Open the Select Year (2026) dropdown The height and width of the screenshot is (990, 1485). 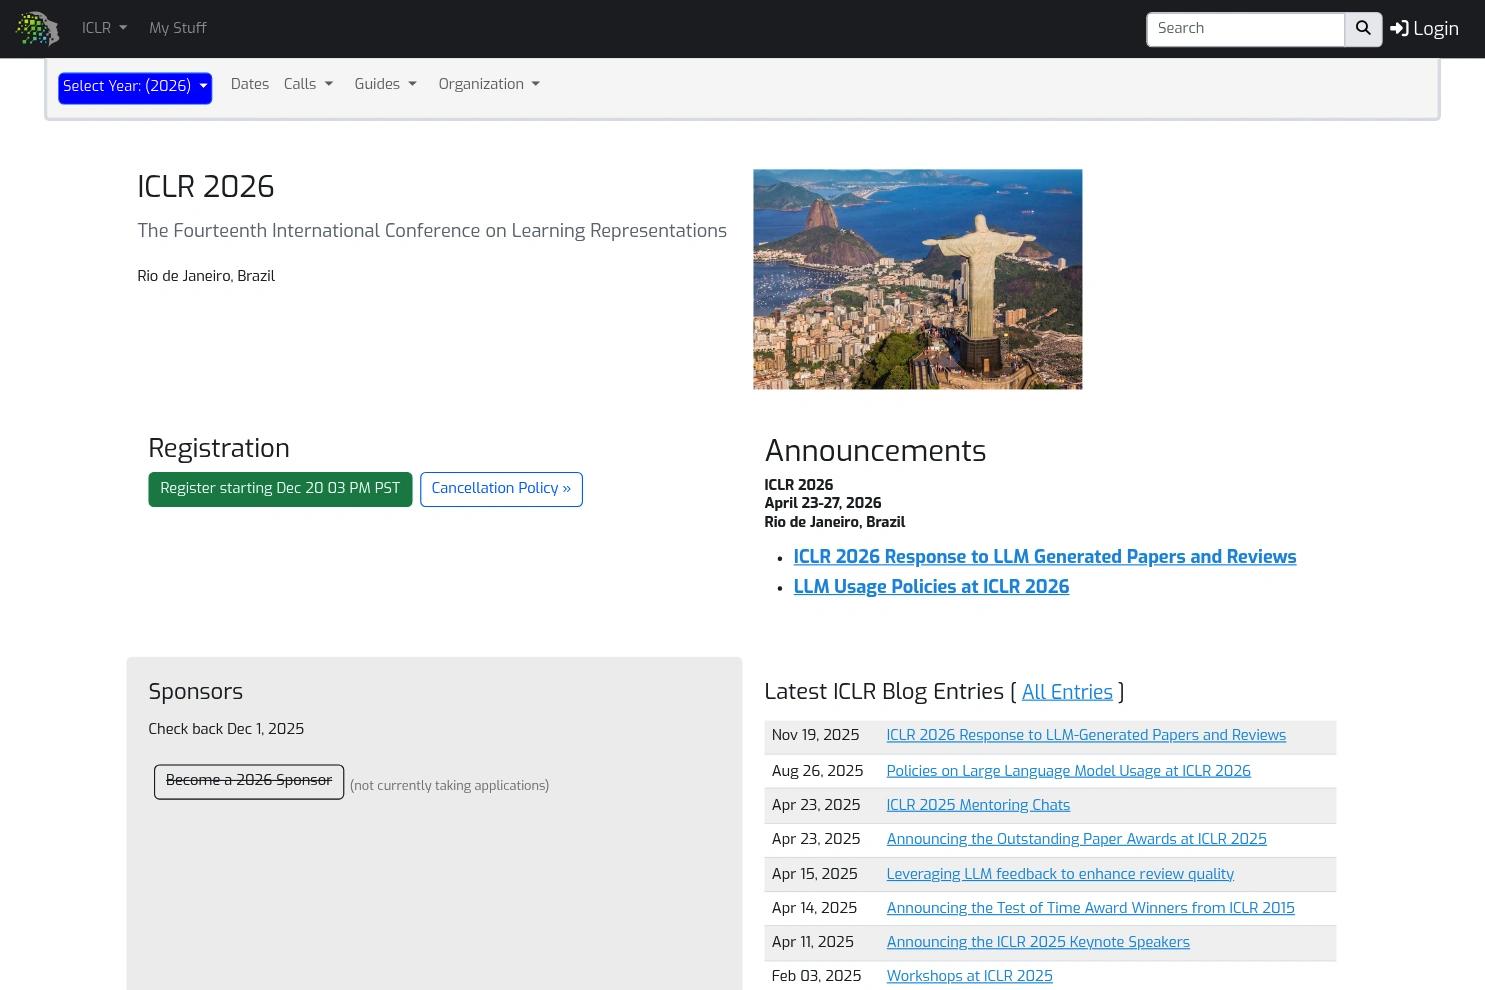pyautogui.click(x=135, y=87)
